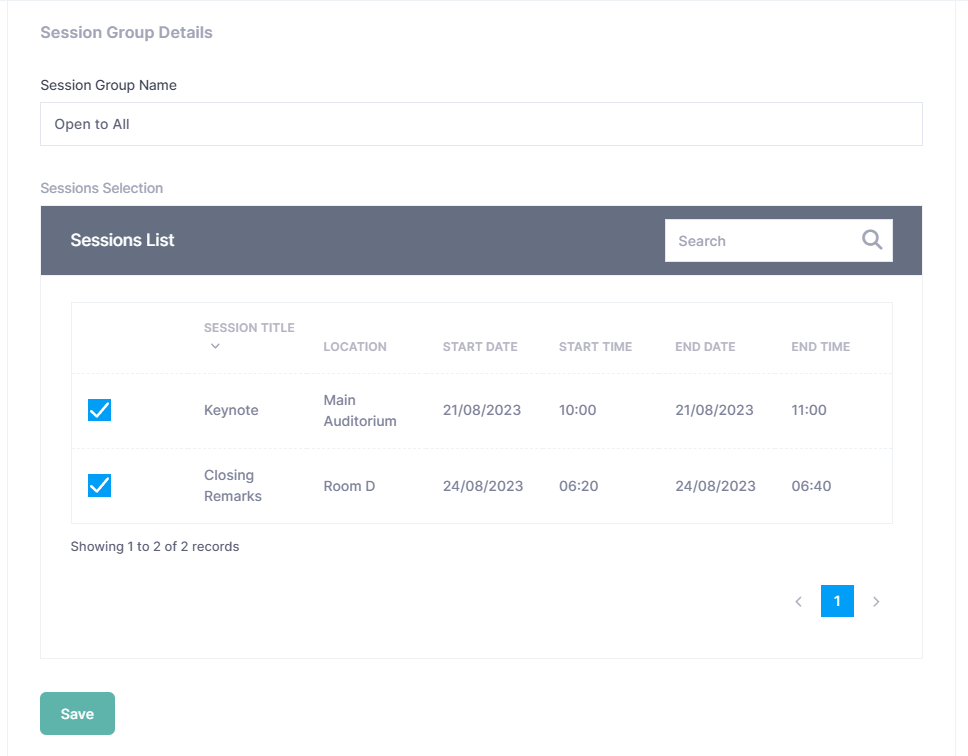
Task: Click into the Sessions List search box
Action: click(x=760, y=241)
